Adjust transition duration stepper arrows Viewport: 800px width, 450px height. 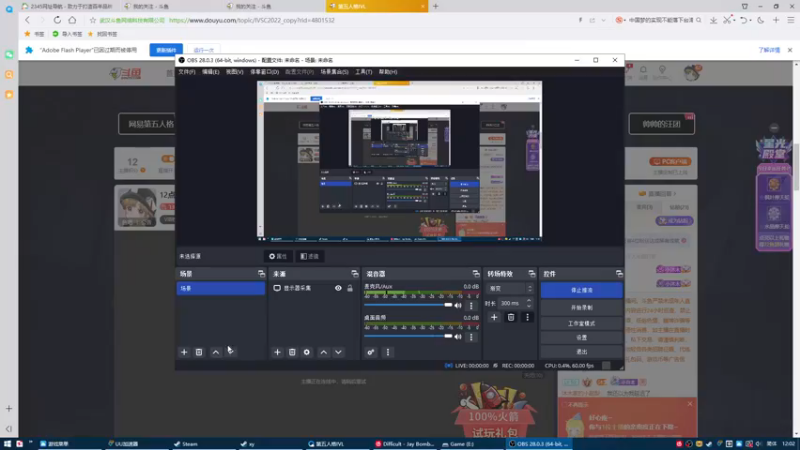tap(529, 303)
